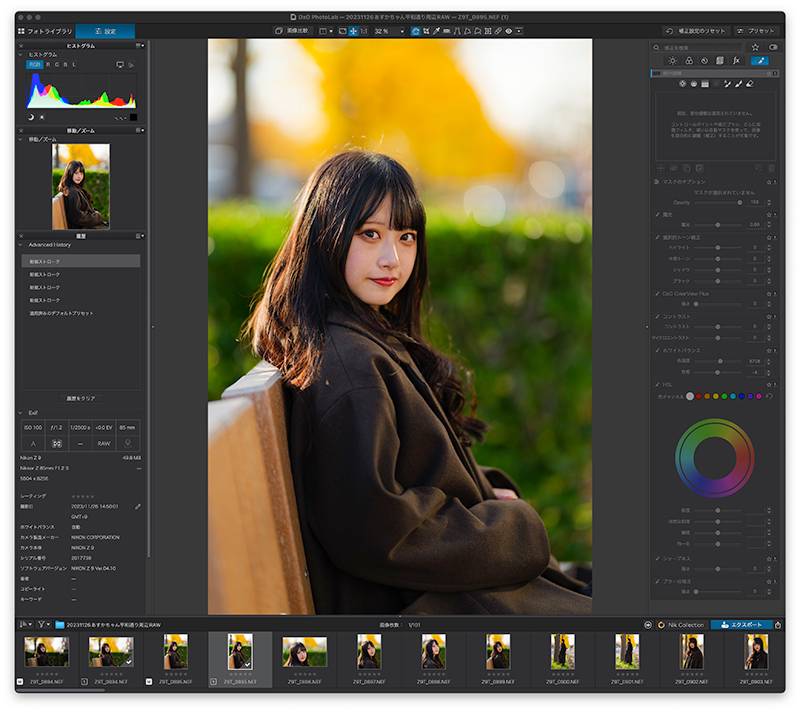The image size is (800, 711).
Task: Select the Control Point local tool
Action: (682, 84)
